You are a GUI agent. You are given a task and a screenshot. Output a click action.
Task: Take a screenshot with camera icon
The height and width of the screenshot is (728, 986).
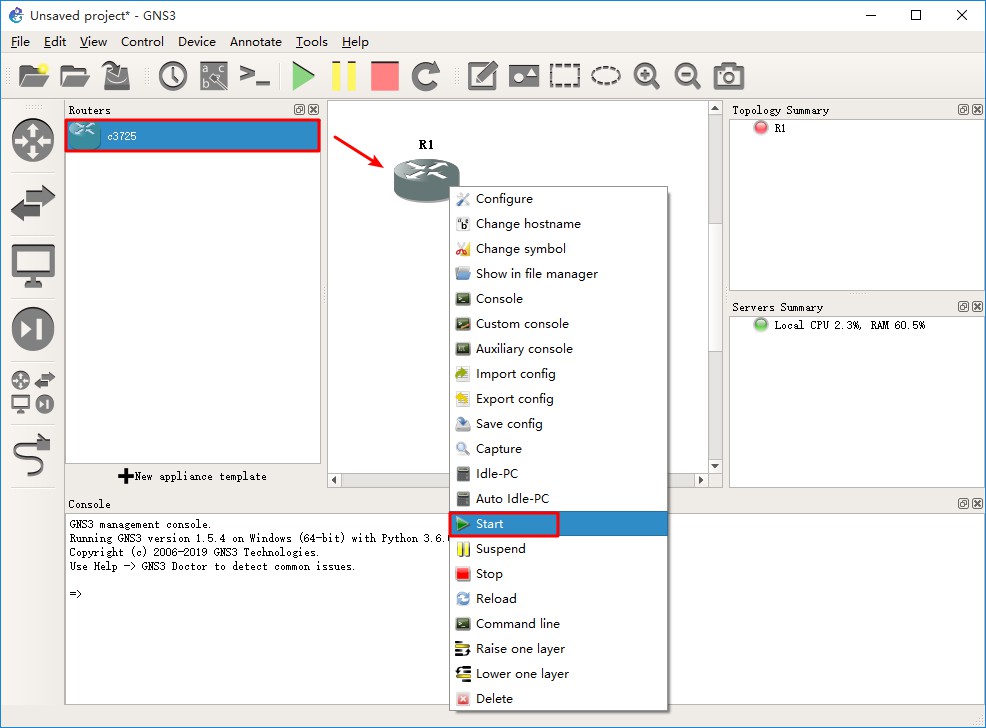(729, 76)
